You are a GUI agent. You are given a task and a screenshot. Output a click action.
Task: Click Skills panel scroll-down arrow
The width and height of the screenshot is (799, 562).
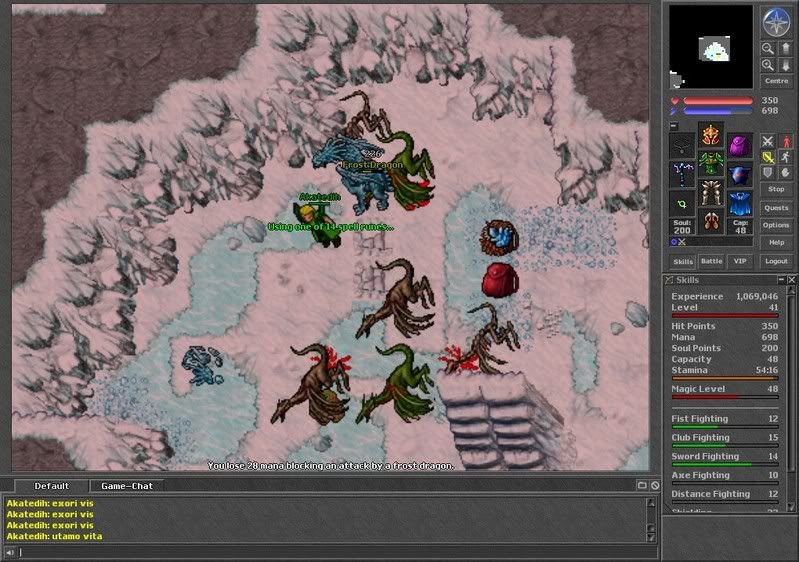(x=791, y=507)
